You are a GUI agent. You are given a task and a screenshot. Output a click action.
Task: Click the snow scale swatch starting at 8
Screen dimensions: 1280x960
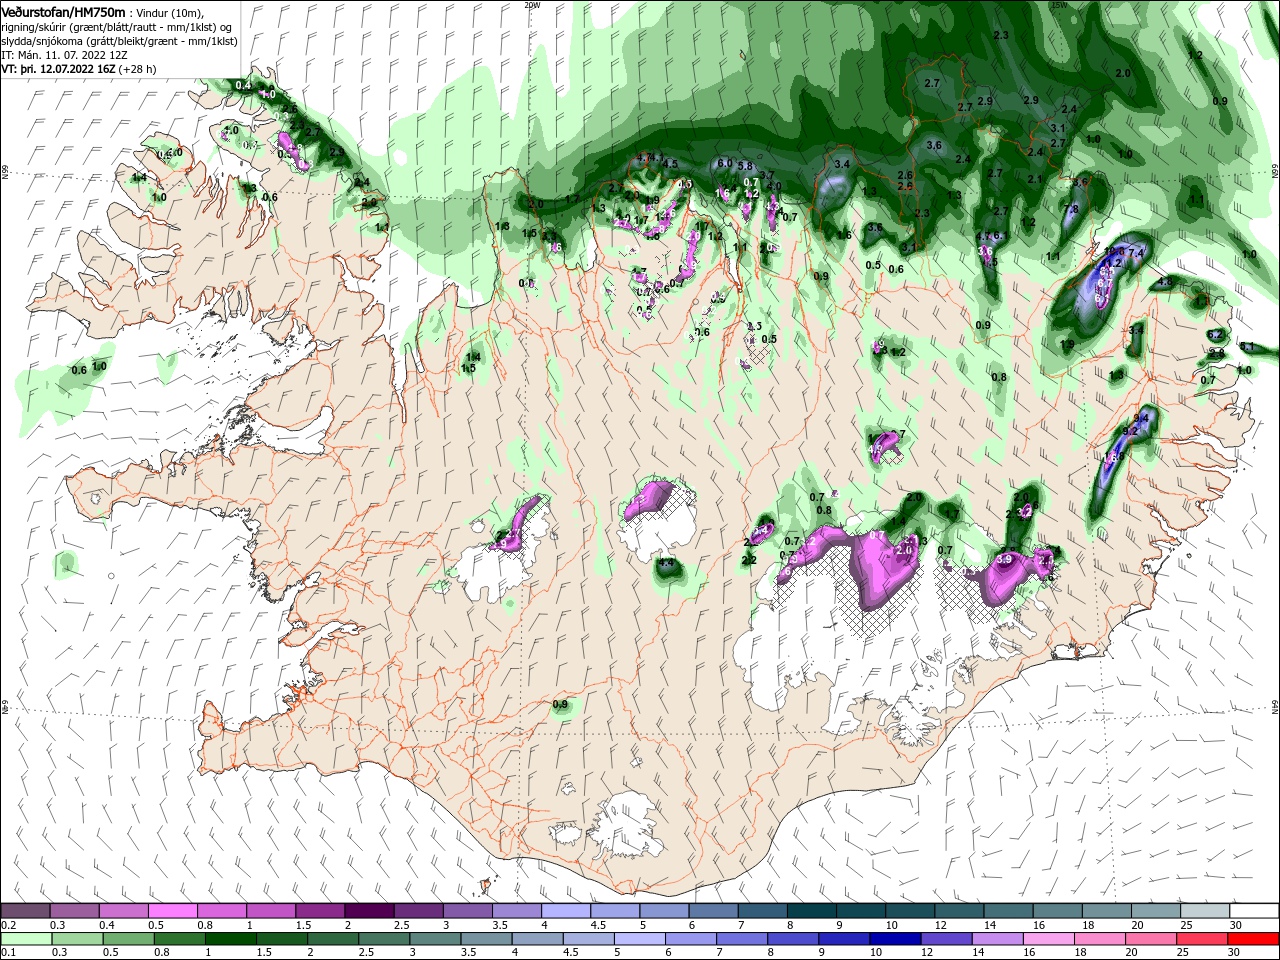click(x=811, y=911)
